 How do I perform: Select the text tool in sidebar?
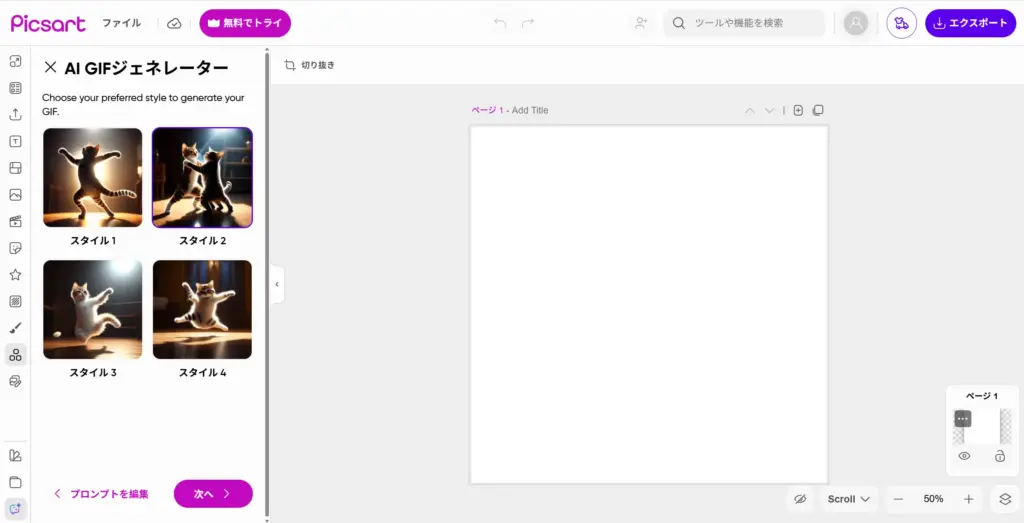coord(15,142)
